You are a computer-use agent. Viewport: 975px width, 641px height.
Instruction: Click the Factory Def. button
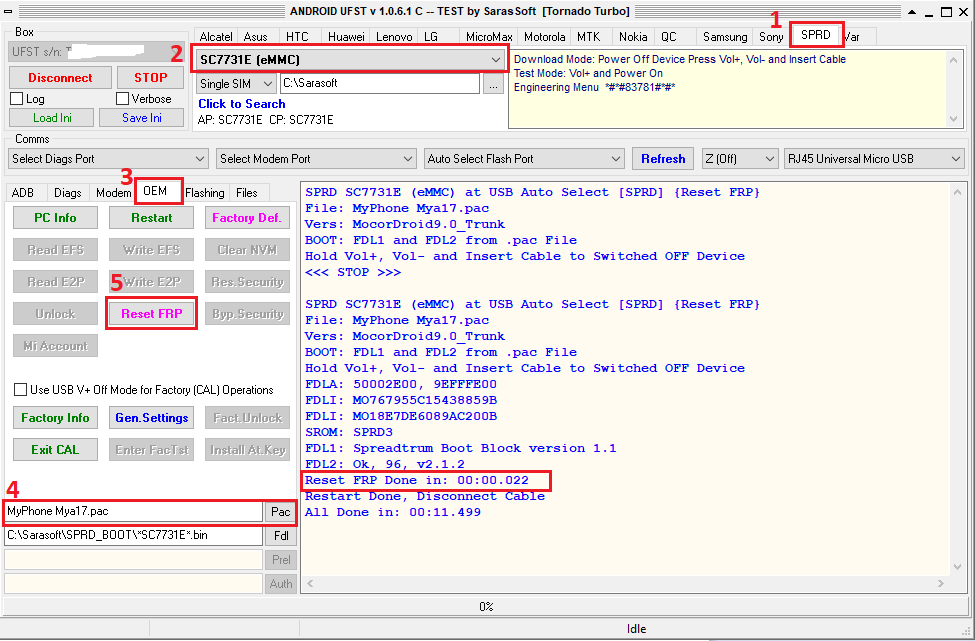(247, 218)
